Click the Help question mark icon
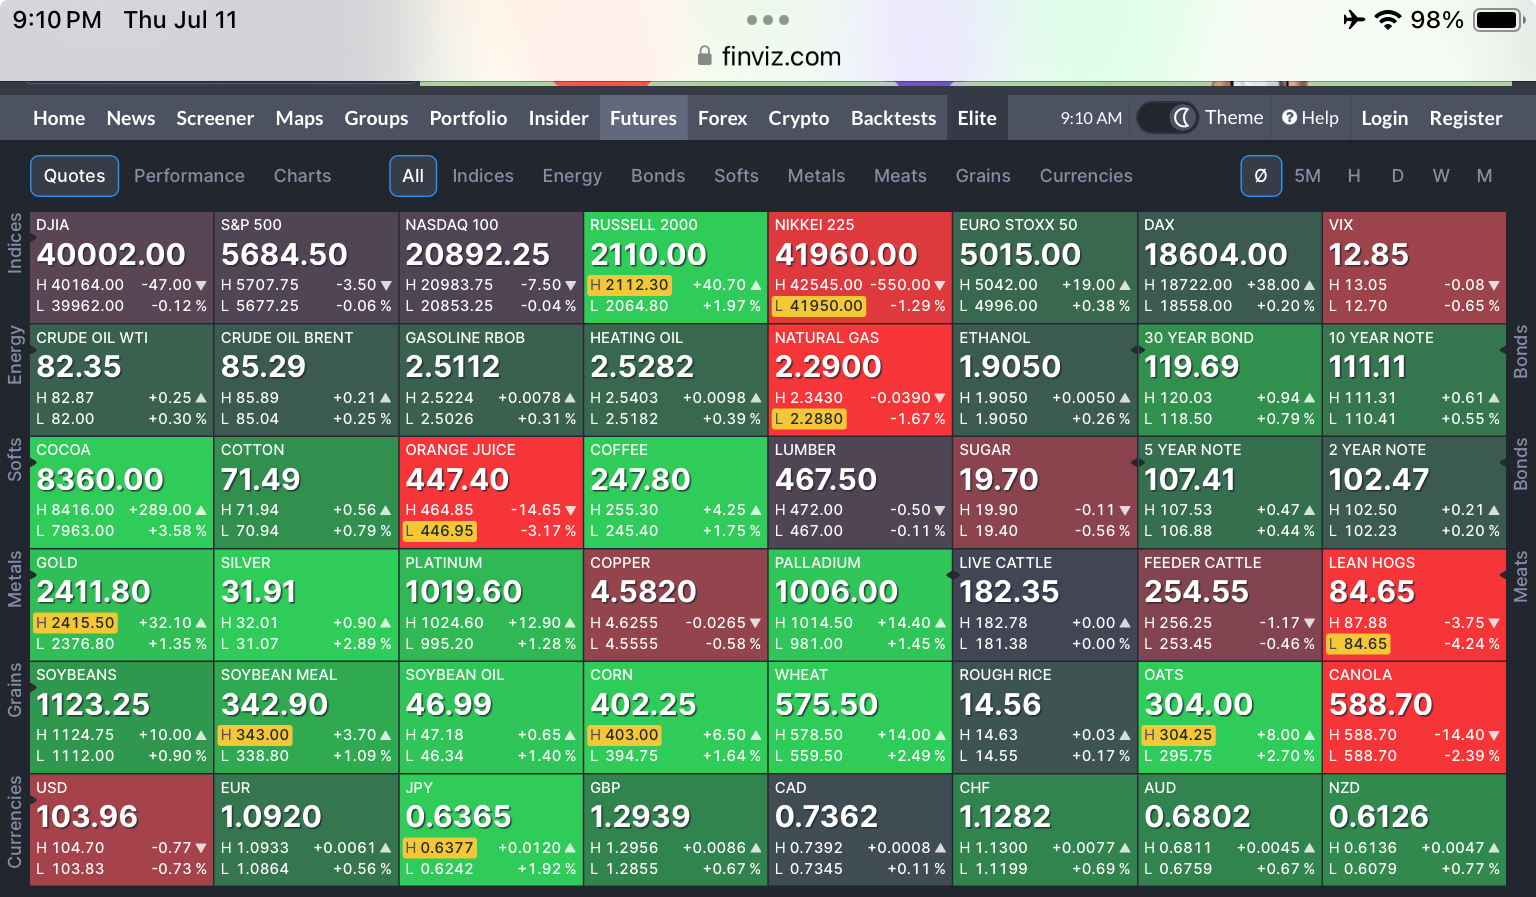 click(1290, 118)
